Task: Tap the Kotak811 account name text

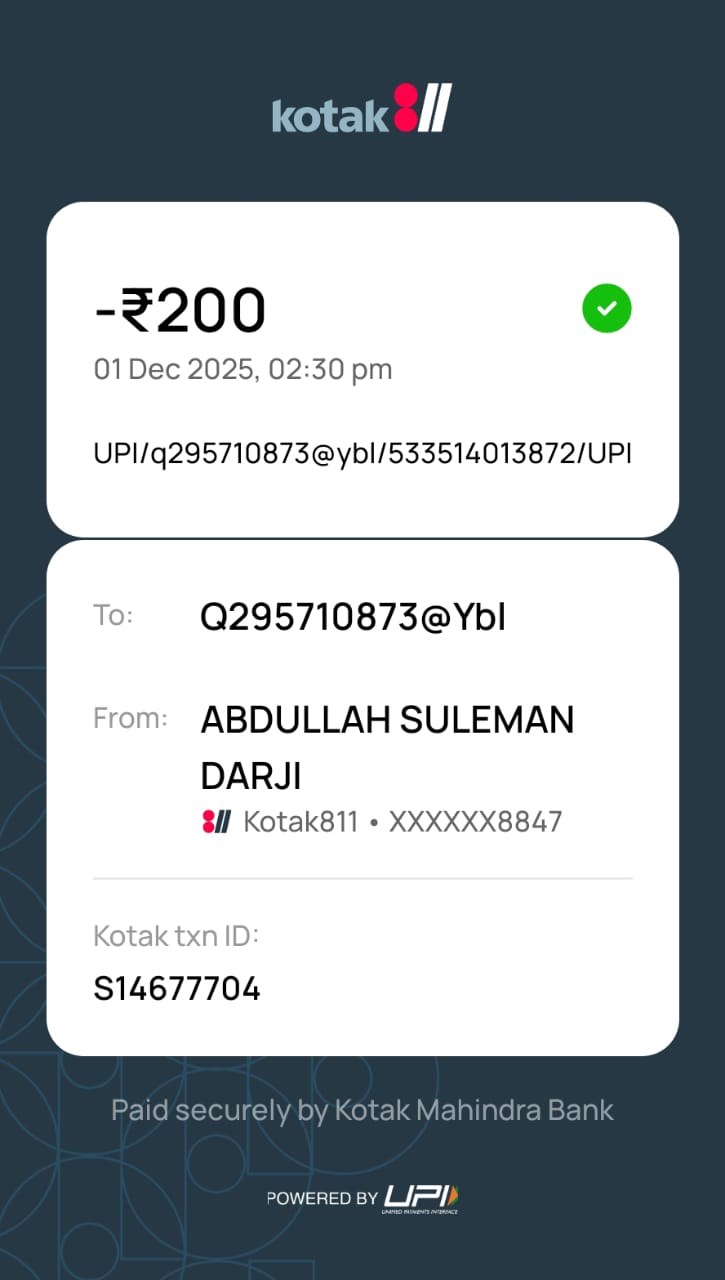Action: (301, 822)
